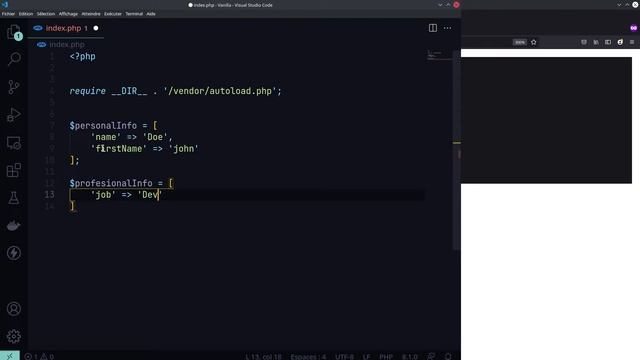Screen dimensions: 640x360
Task: Click the dark page area in browser window
Action: [547, 120]
